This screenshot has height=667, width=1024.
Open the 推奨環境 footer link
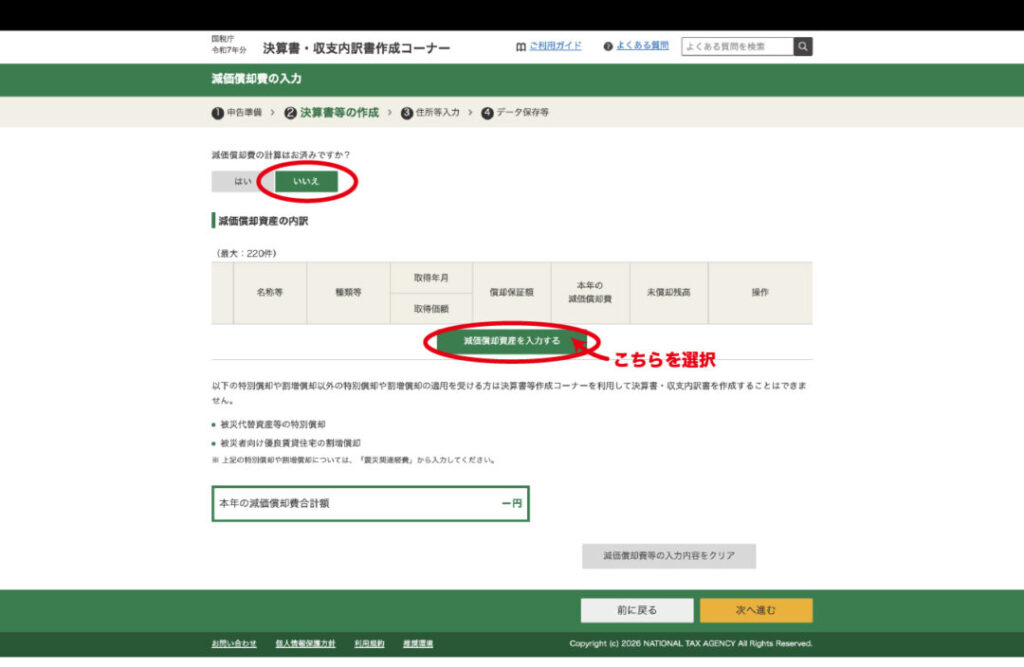[x=418, y=643]
